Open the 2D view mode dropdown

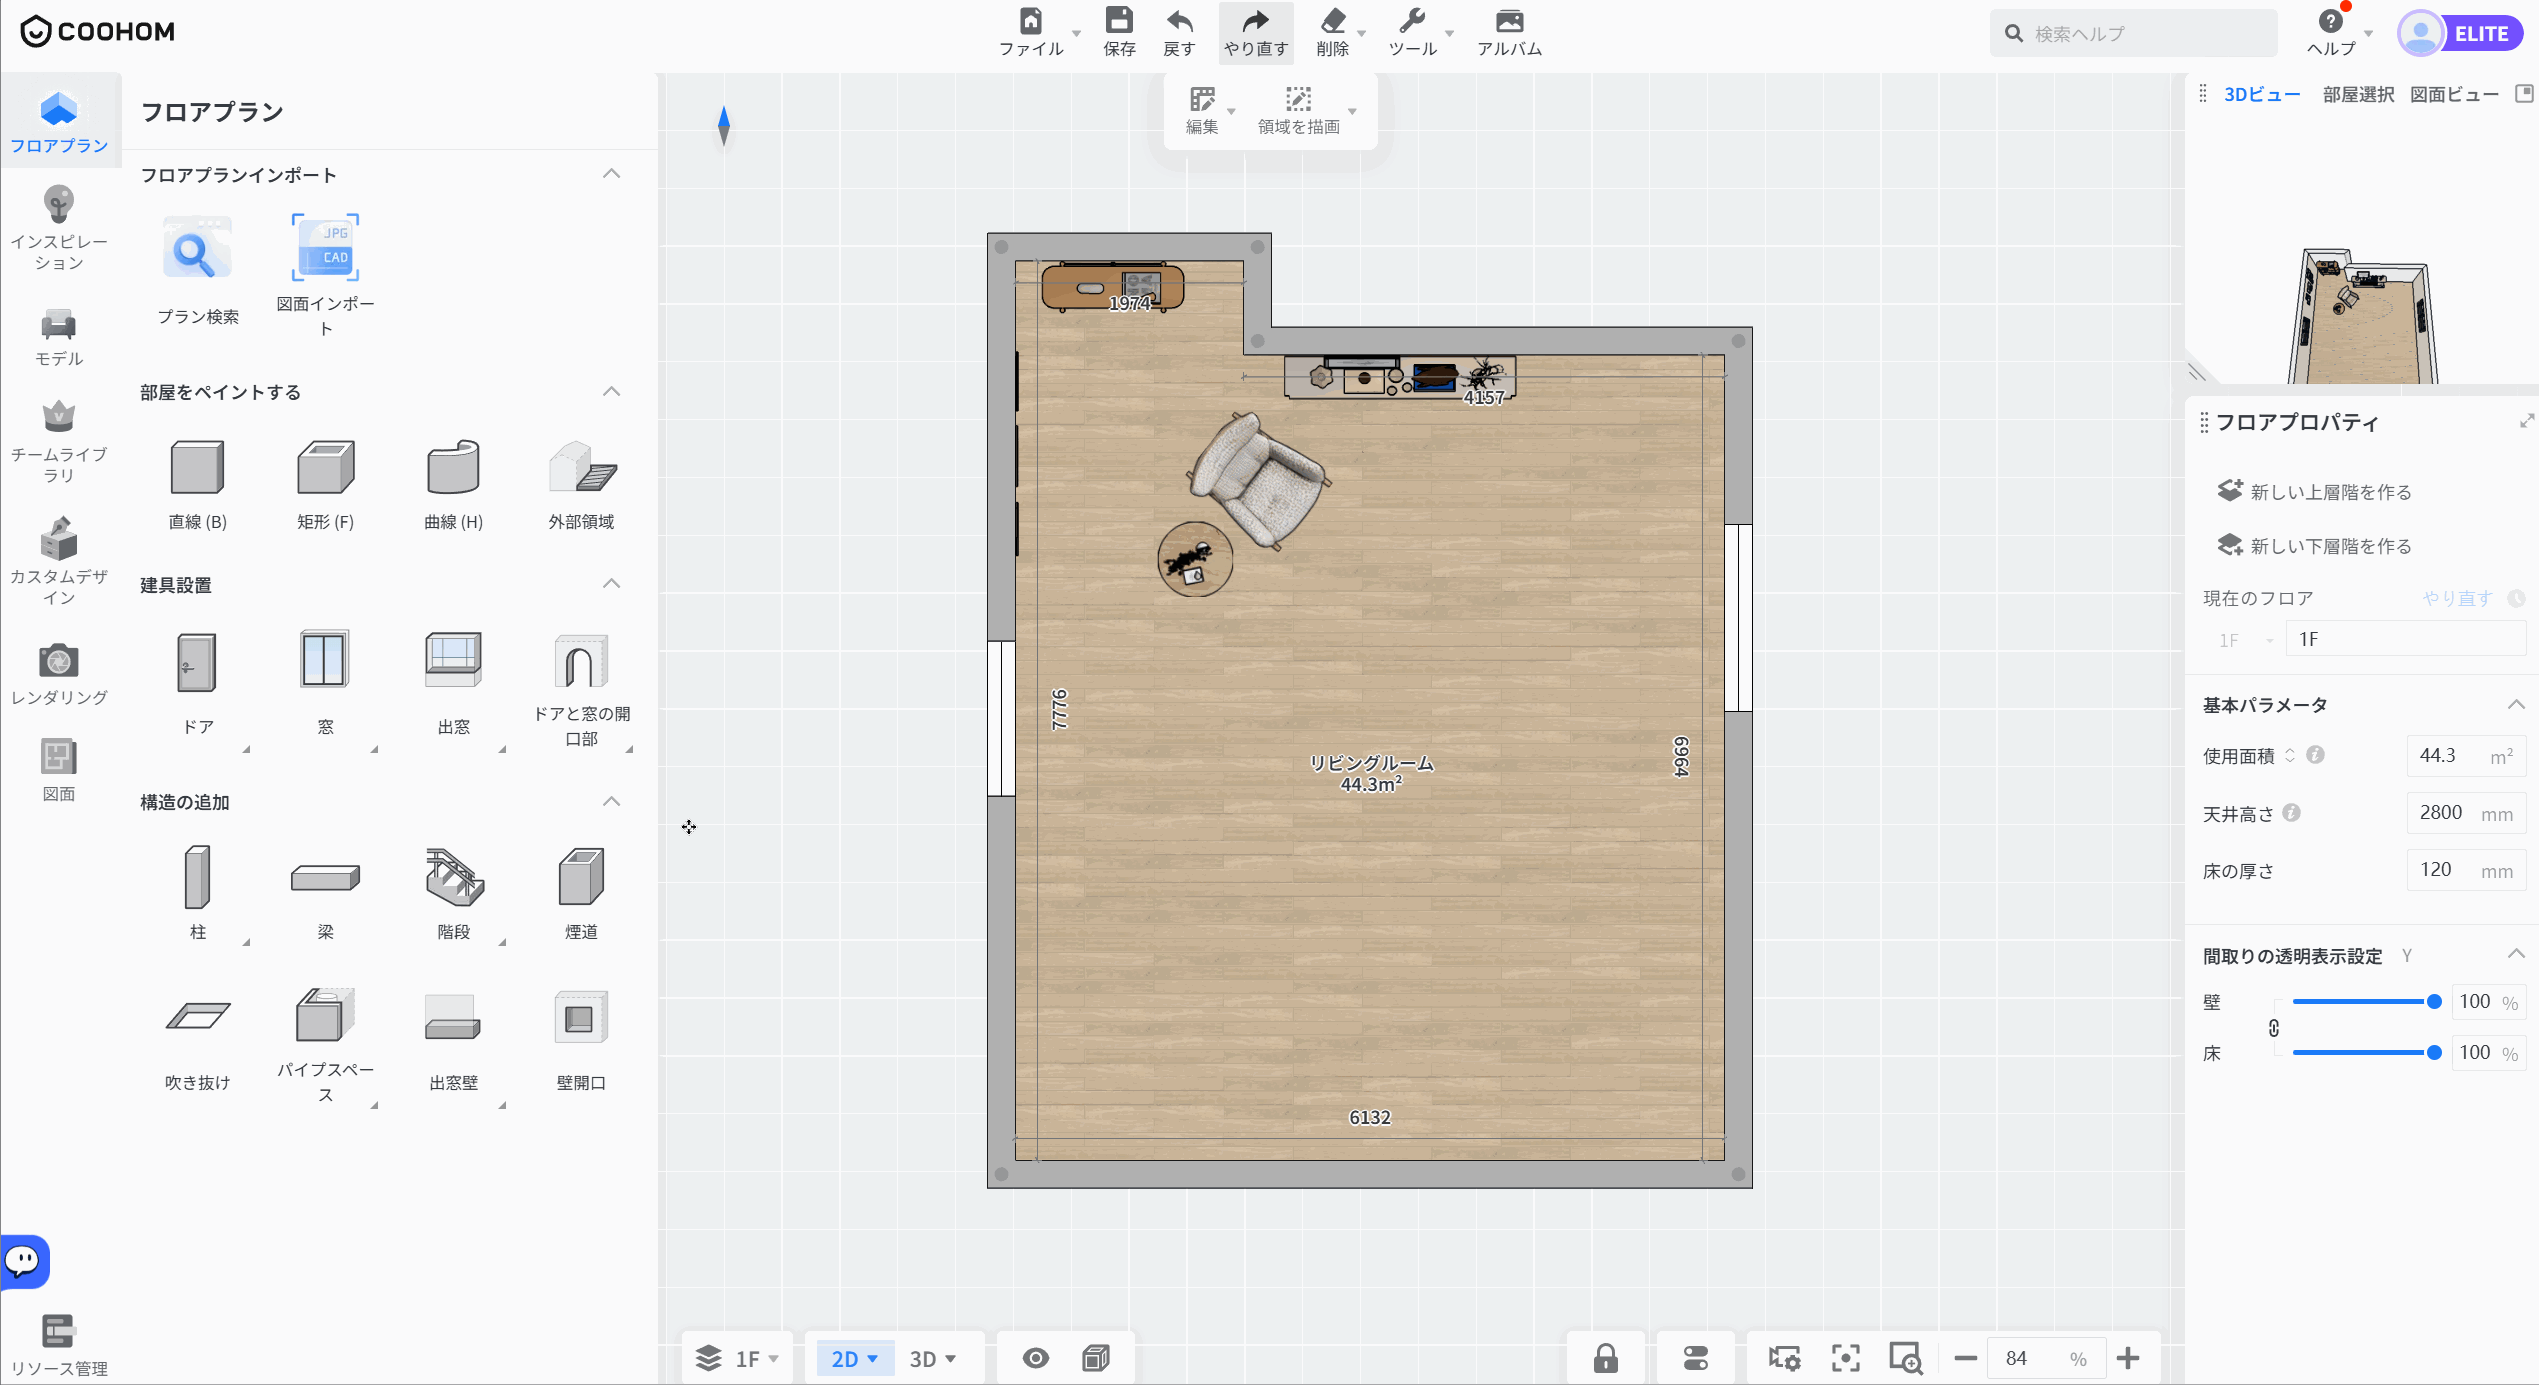click(854, 1358)
